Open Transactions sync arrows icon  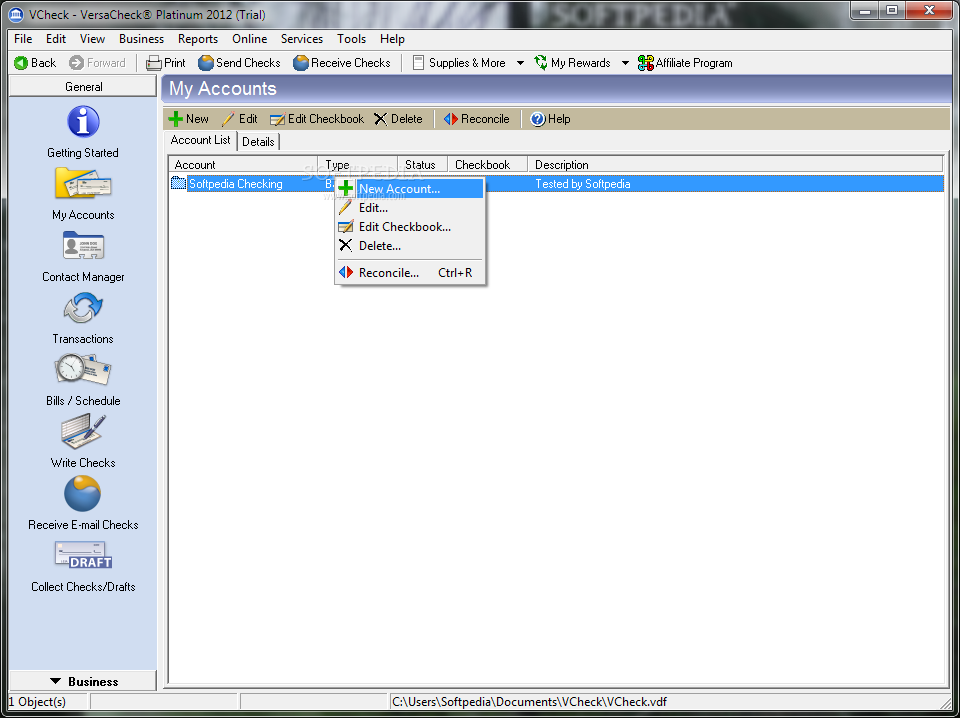click(83, 308)
